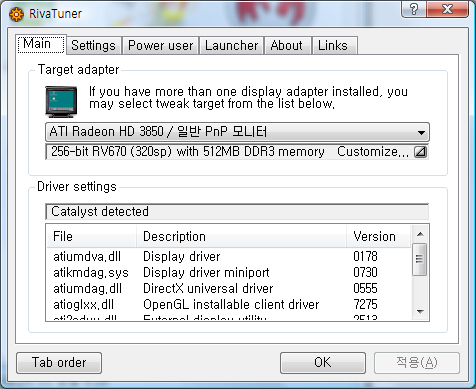Viewport: 476px width, 389px height.
Task: Click the Display driver miniport description
Action: click(206, 273)
